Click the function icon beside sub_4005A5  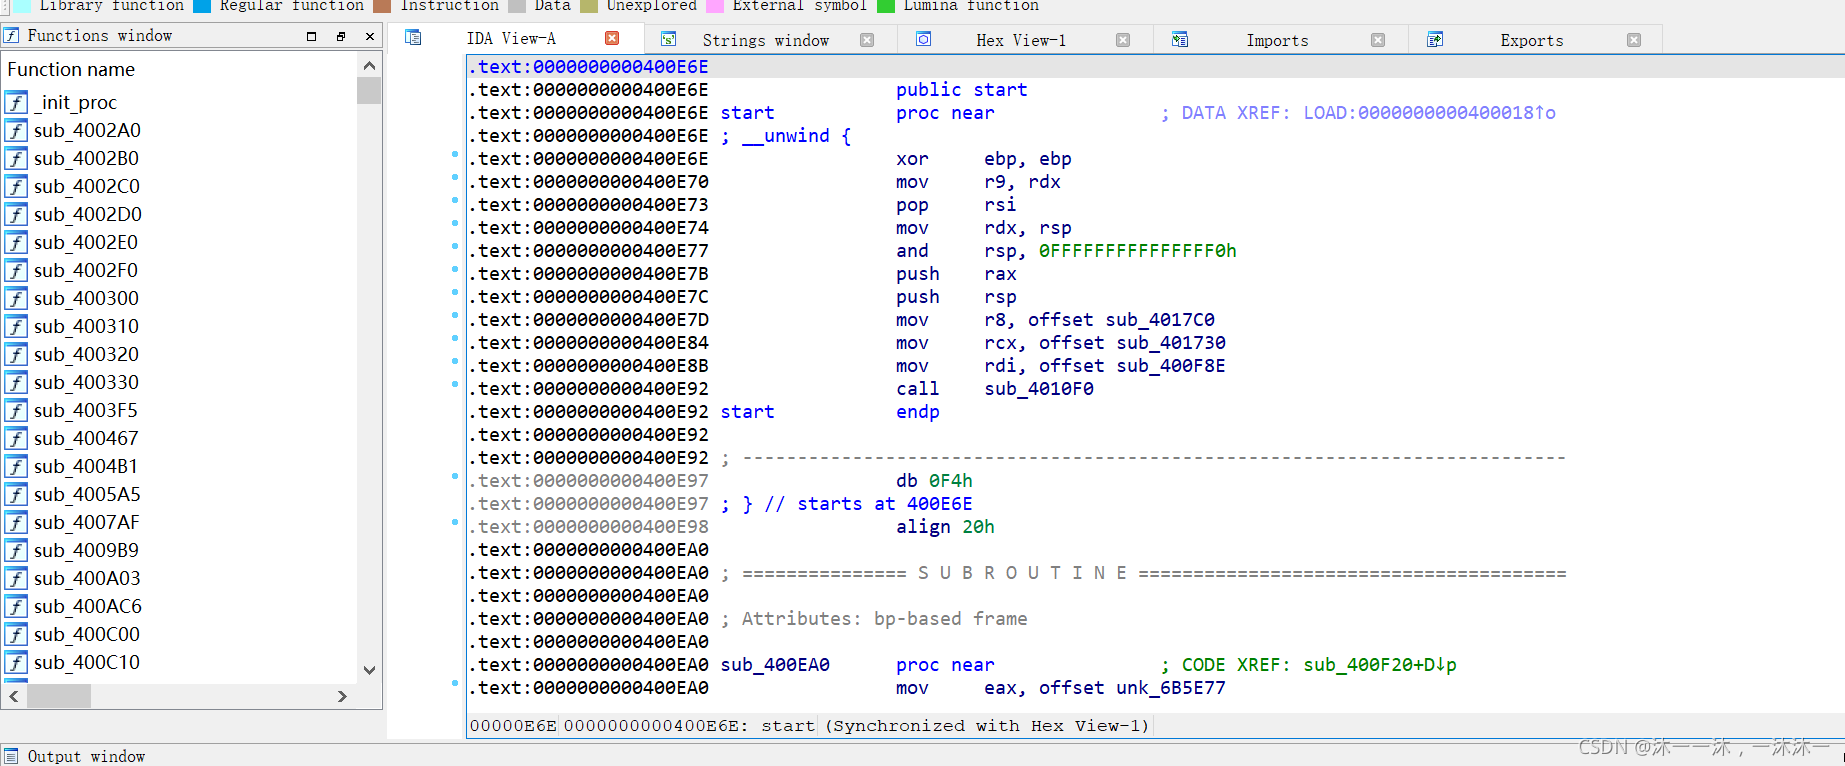coord(16,494)
